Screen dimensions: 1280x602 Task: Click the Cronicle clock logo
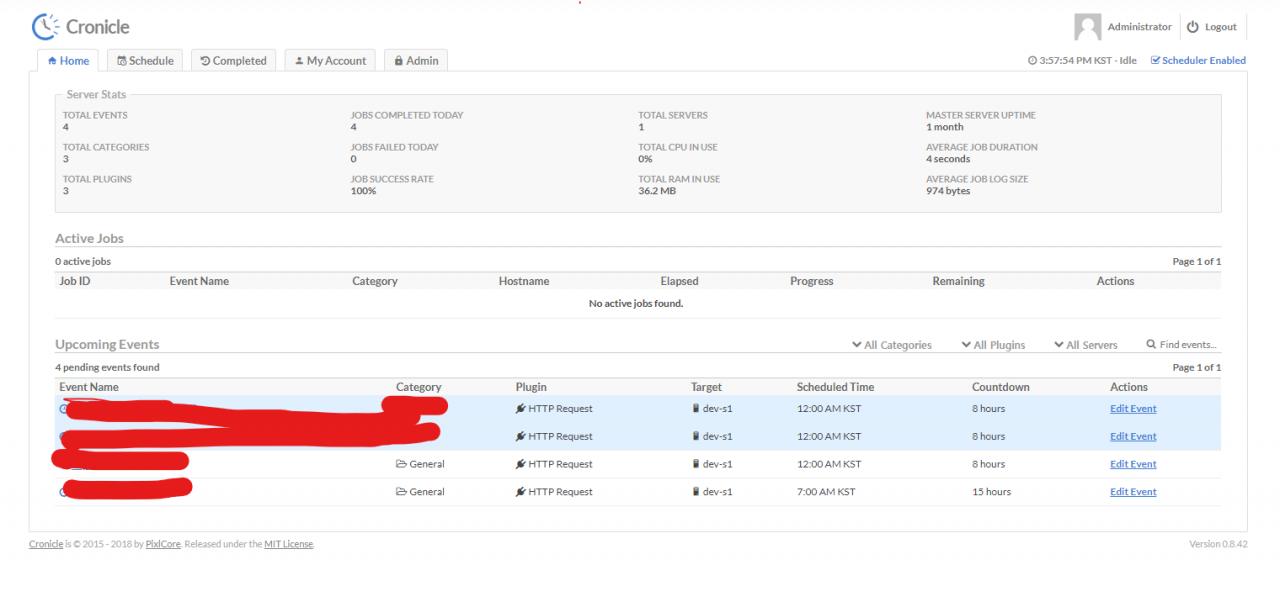pos(46,27)
